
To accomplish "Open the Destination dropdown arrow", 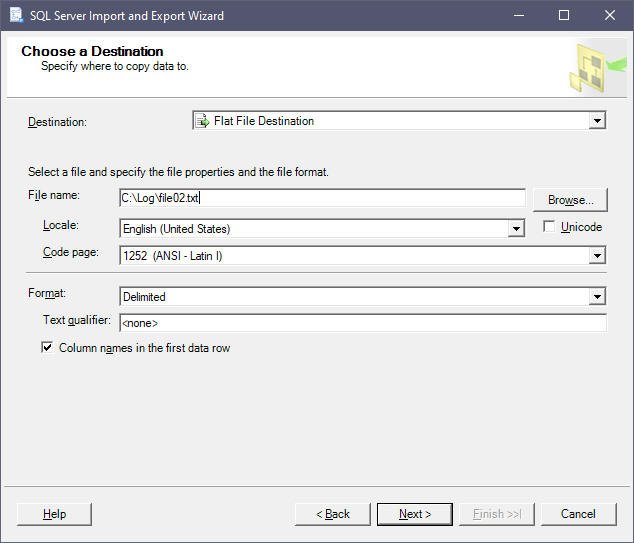I will [x=597, y=120].
